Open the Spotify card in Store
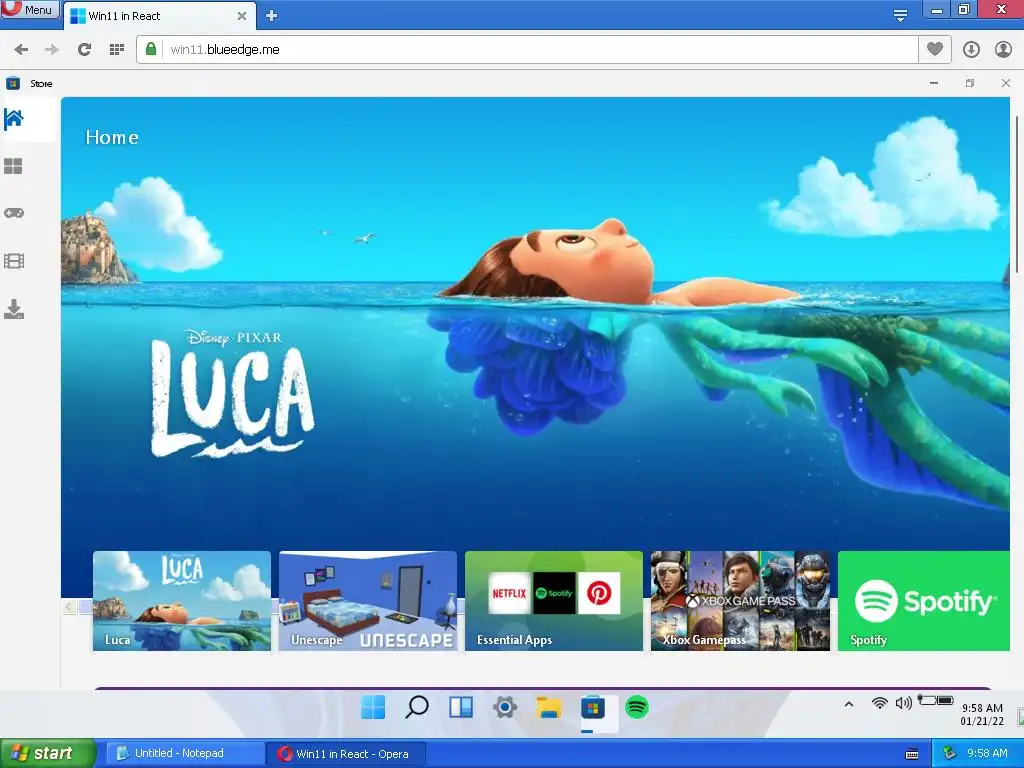 (923, 601)
